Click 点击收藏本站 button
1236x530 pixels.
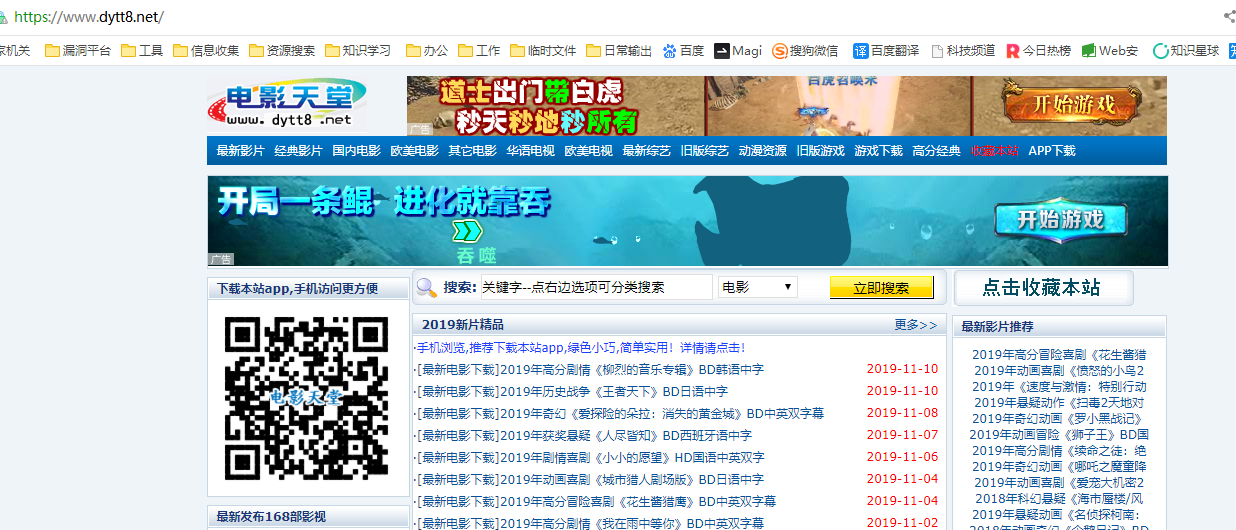[1043, 288]
